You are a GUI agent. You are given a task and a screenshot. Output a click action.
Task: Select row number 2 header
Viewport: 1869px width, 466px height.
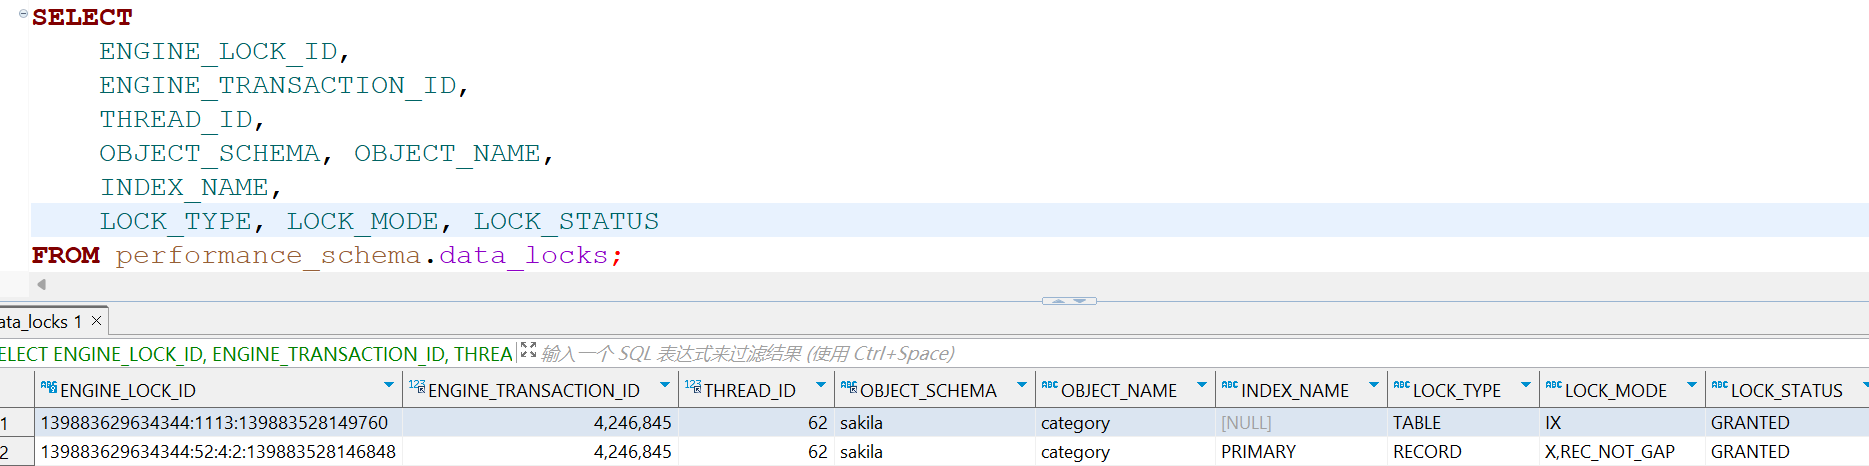click(x=17, y=452)
